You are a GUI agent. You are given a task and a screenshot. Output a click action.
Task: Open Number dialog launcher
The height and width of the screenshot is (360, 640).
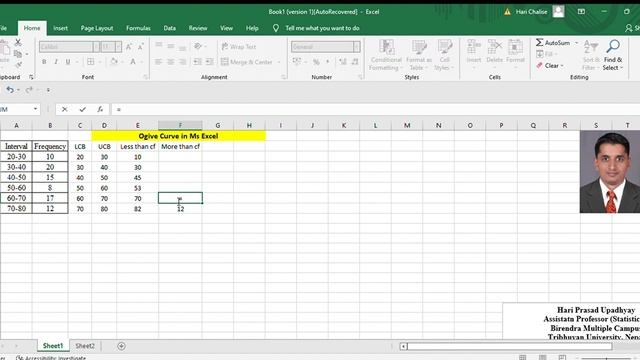click(x=360, y=77)
